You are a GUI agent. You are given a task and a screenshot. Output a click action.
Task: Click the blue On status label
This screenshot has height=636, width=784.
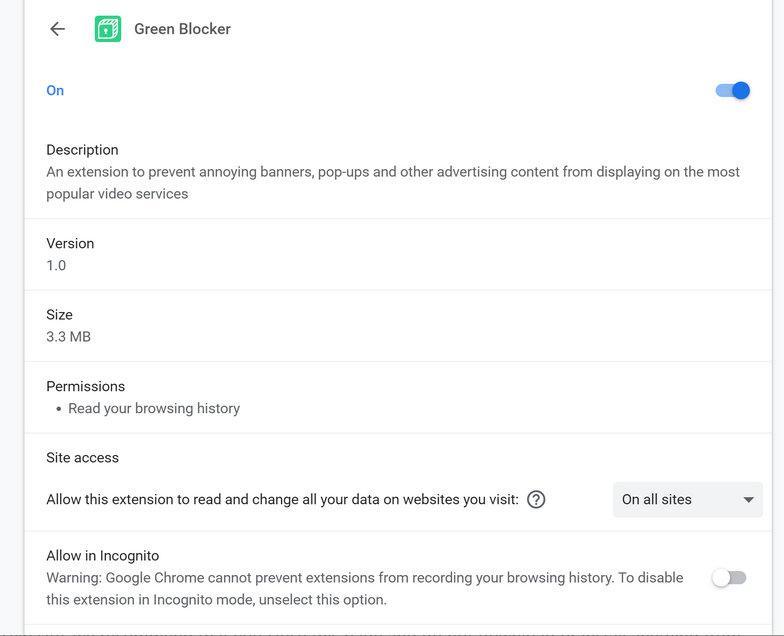(55, 91)
